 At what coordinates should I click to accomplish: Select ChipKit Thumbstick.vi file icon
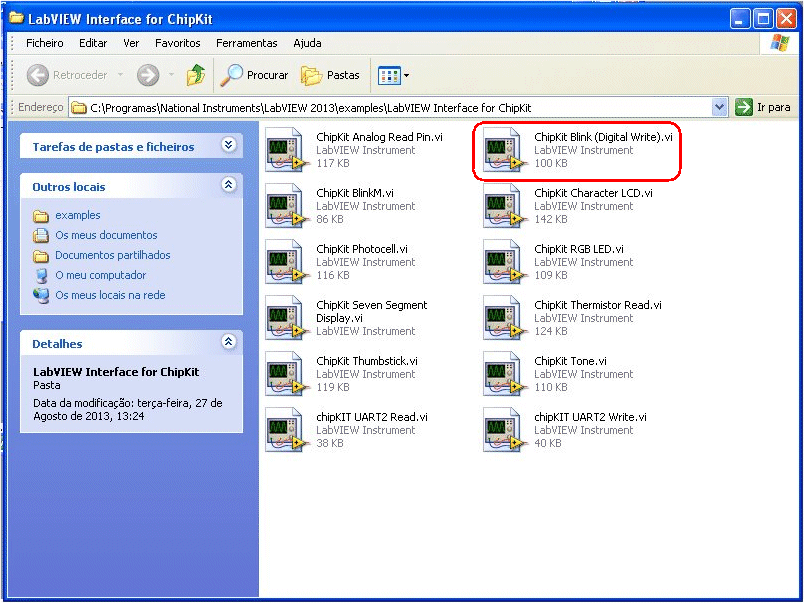tap(287, 375)
